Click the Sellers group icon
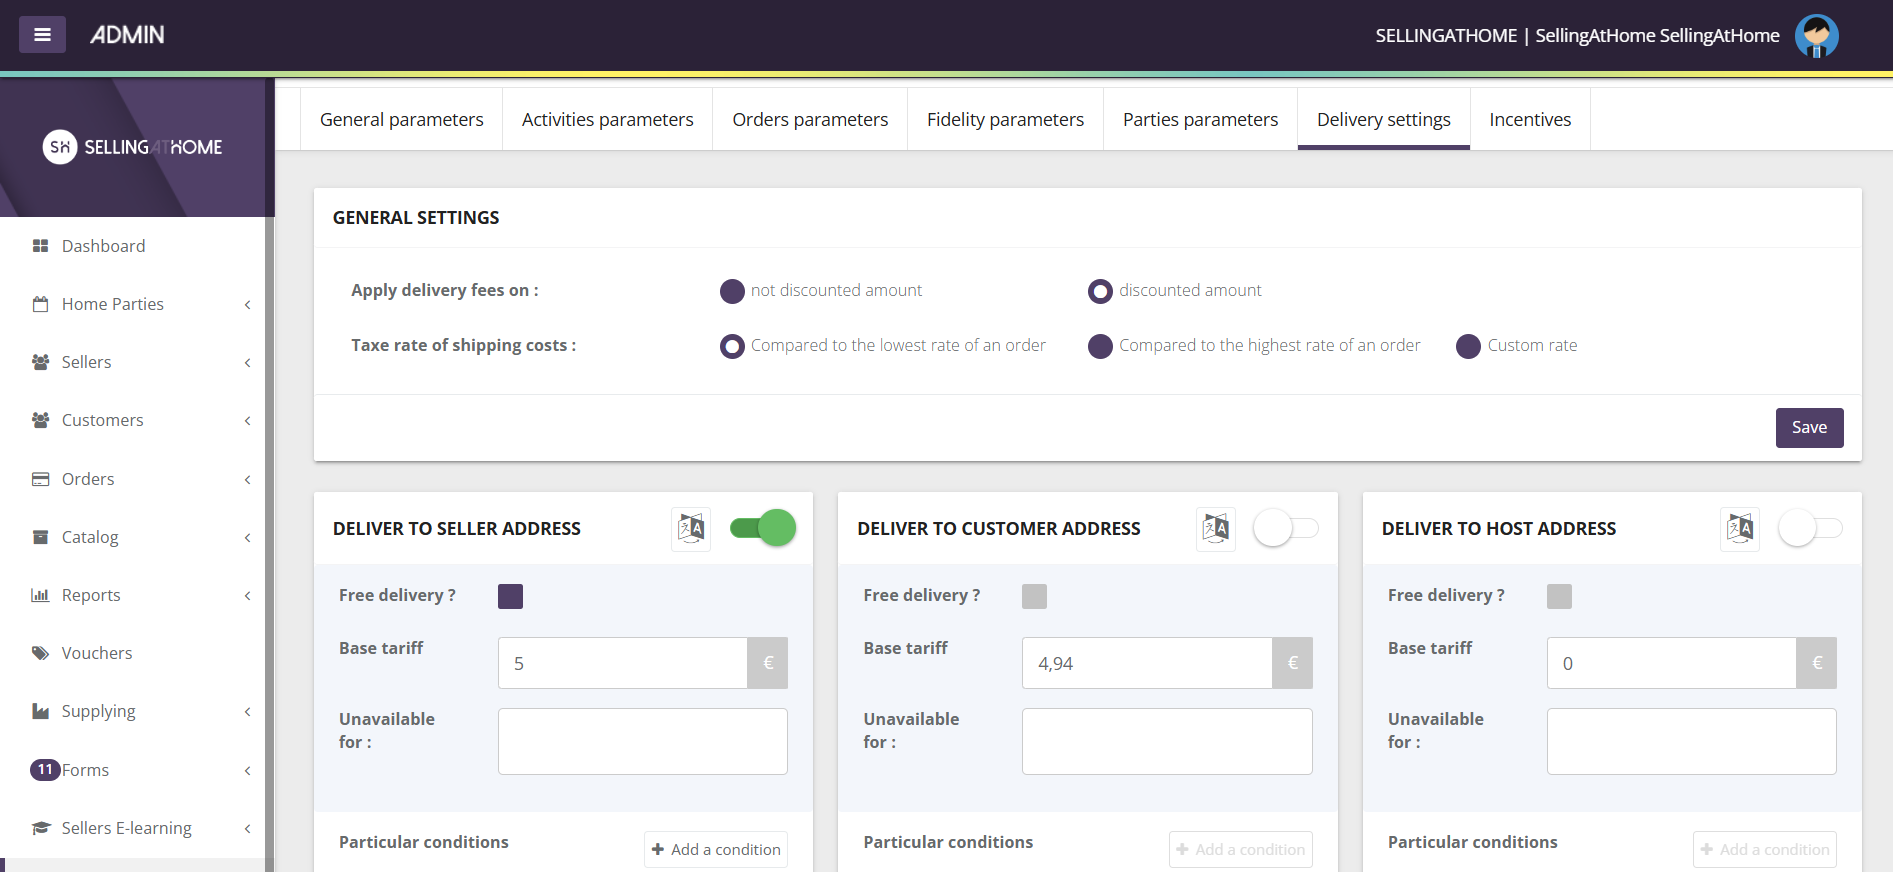This screenshot has width=1893, height=872. [x=40, y=362]
